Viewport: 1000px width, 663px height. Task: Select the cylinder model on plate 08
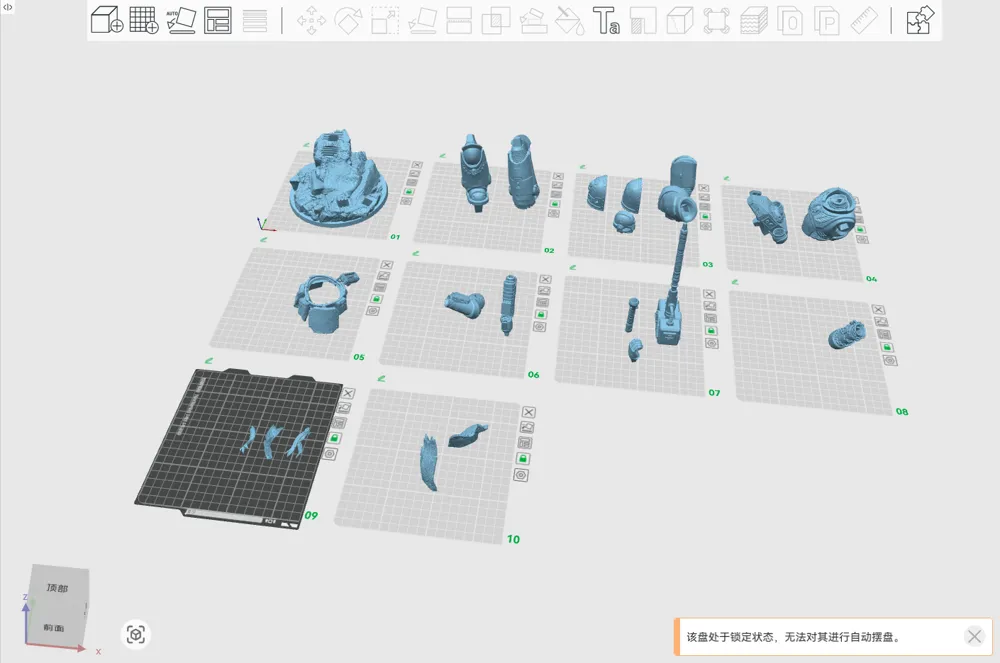[x=848, y=334]
